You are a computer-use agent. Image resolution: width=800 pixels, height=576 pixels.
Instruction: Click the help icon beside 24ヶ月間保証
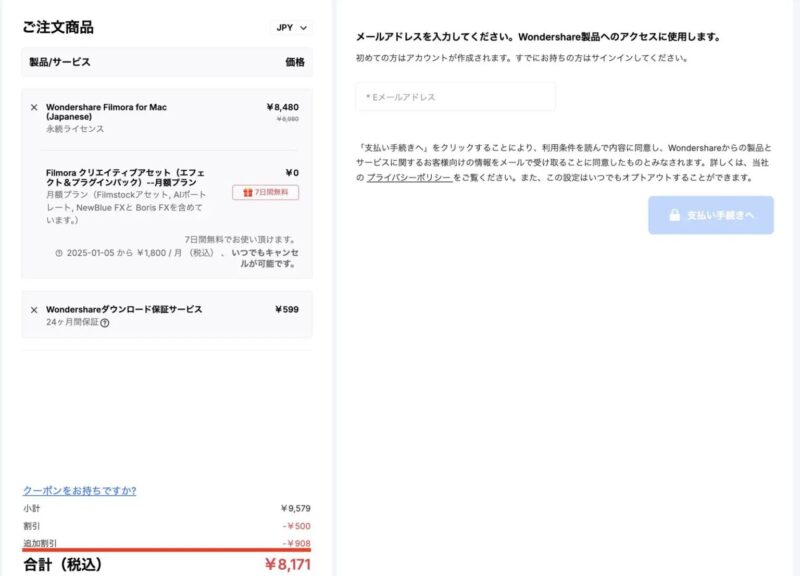point(105,323)
